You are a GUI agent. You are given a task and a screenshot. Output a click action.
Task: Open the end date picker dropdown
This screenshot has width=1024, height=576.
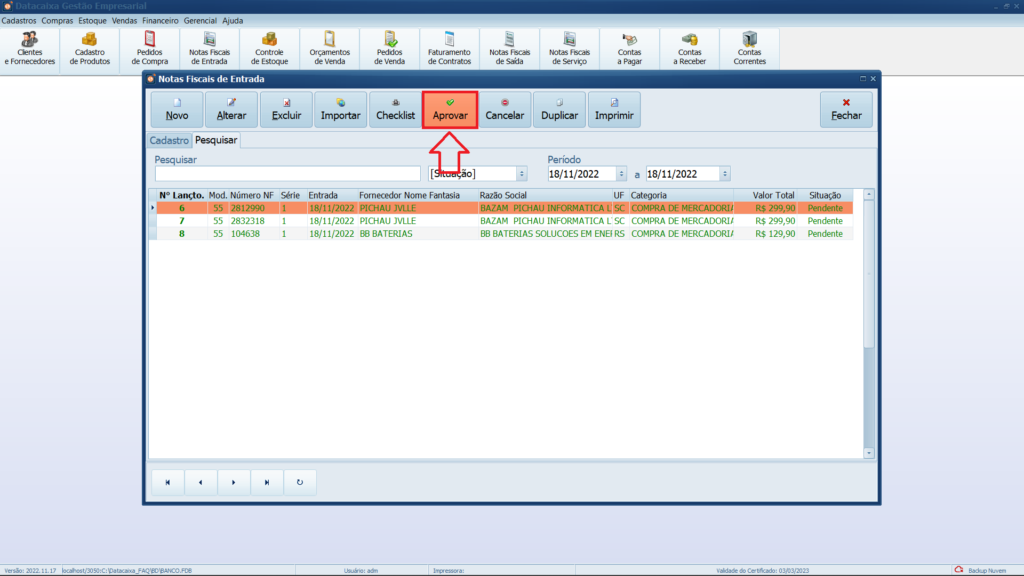point(724,174)
